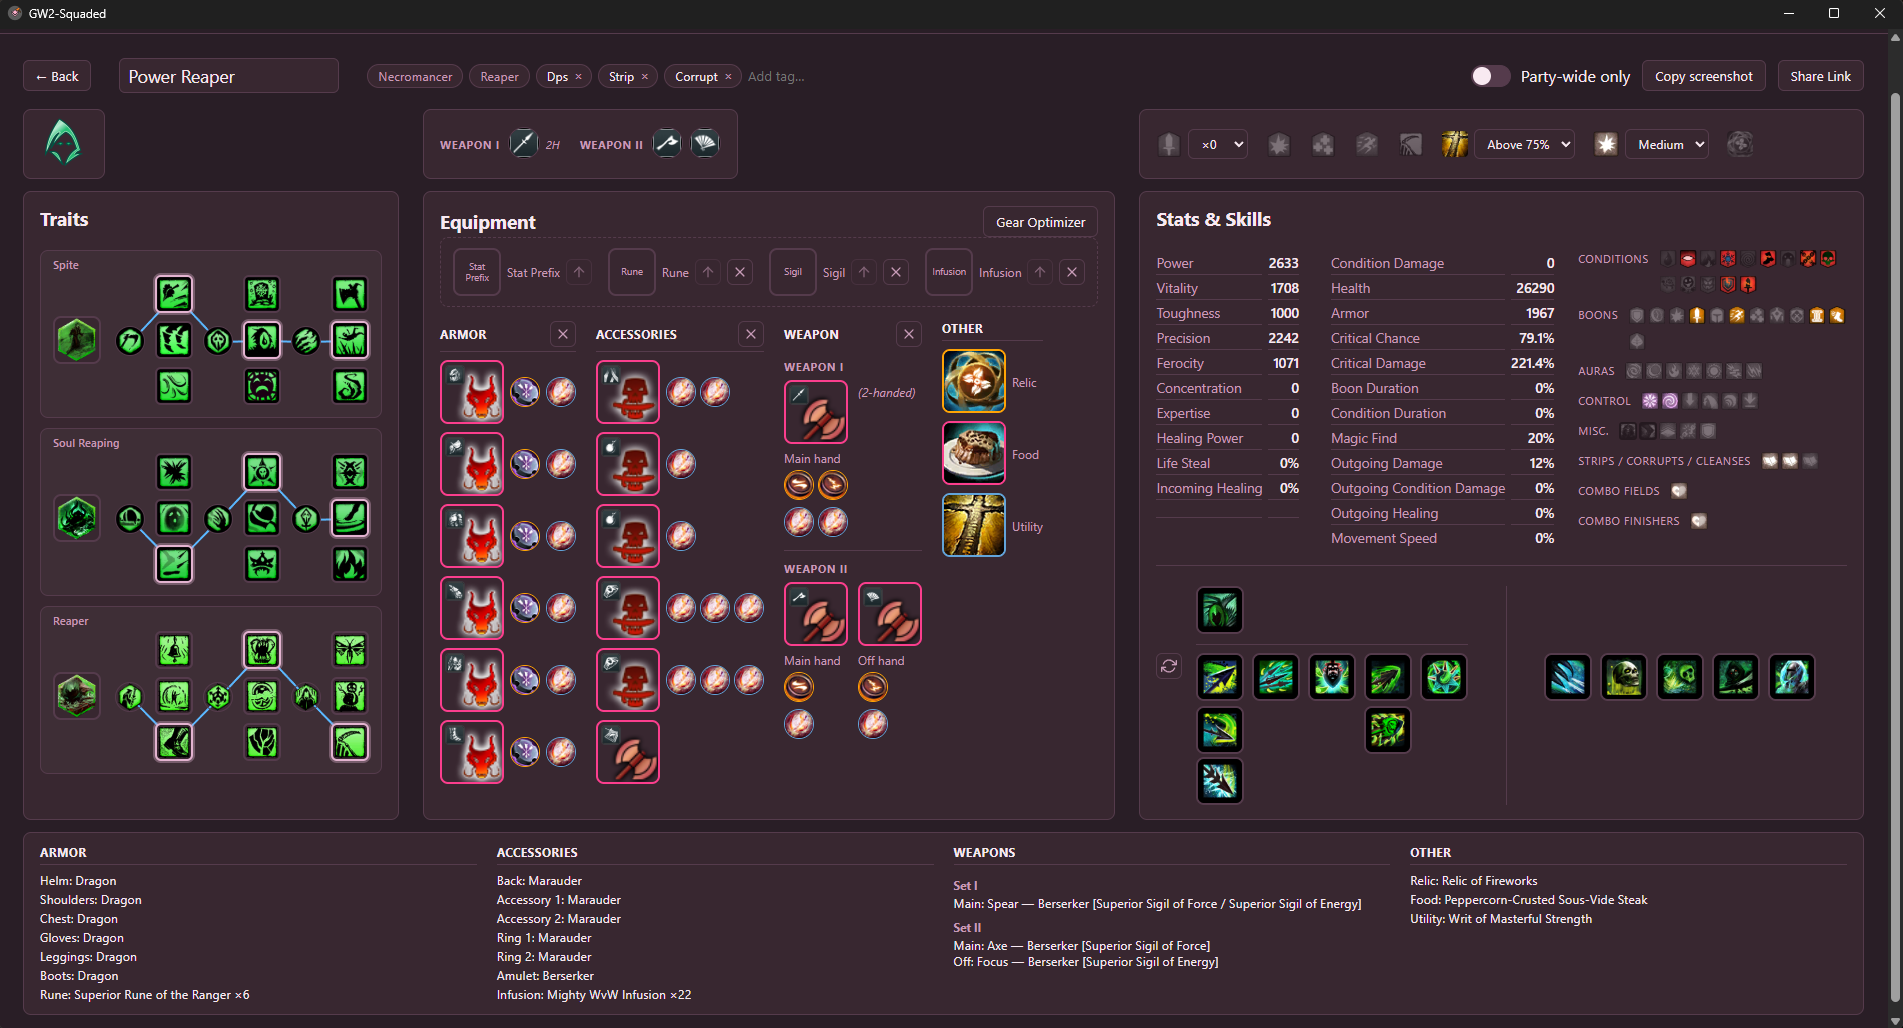The width and height of the screenshot is (1903, 1028).
Task: Click the Relic of Fireworks summary text
Action: coord(1473,881)
